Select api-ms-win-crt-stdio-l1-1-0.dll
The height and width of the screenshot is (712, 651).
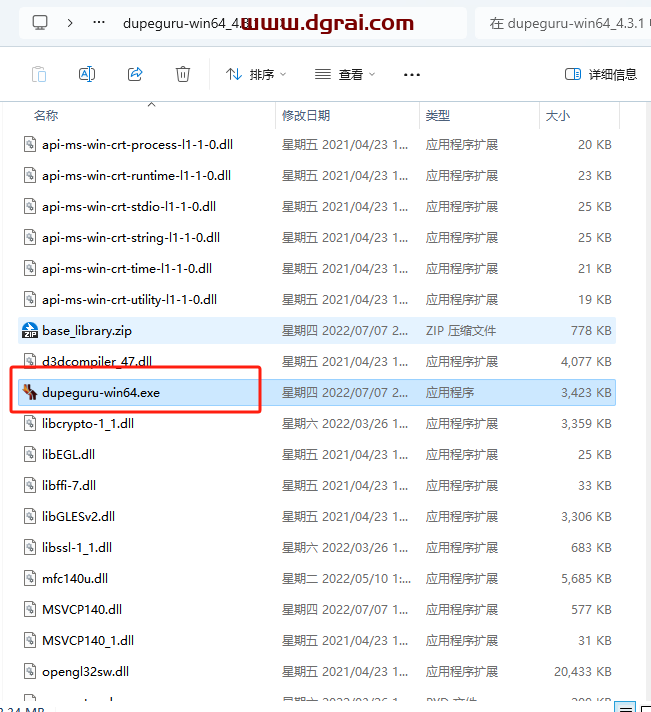(317, 207)
